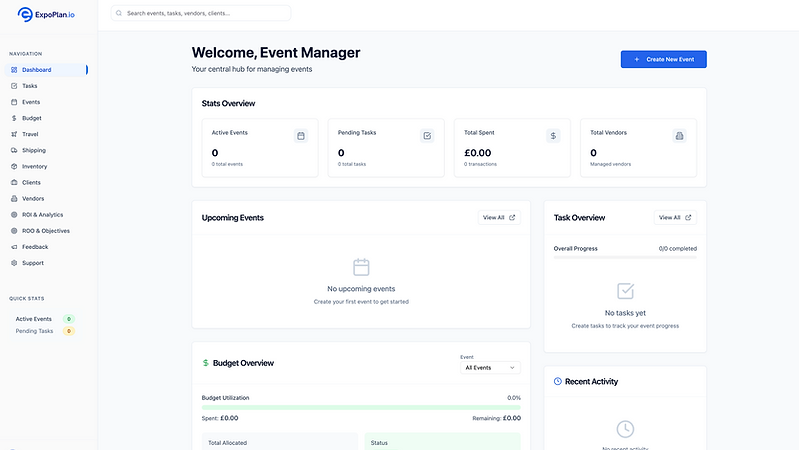Click the Budget Utilization progress bar
Screen dimensions: 799x450
tap(361, 408)
